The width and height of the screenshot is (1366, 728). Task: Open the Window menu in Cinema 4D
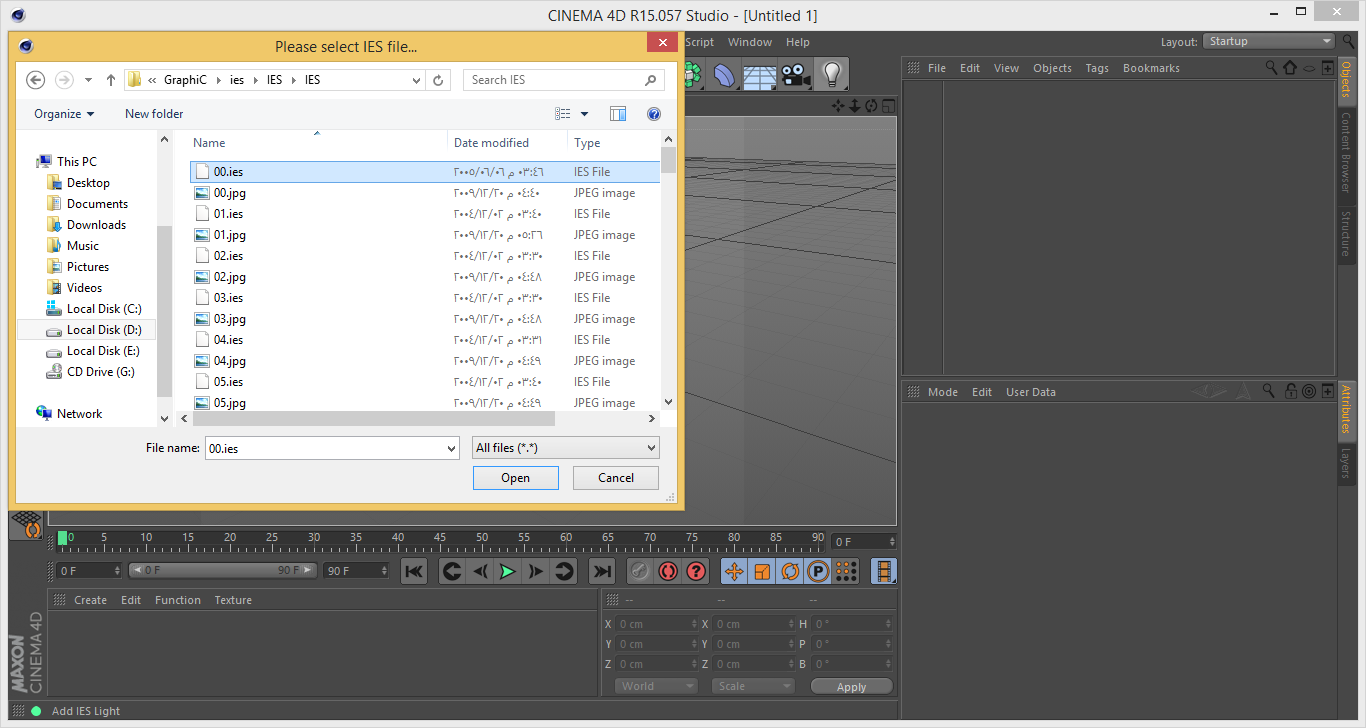[x=750, y=42]
